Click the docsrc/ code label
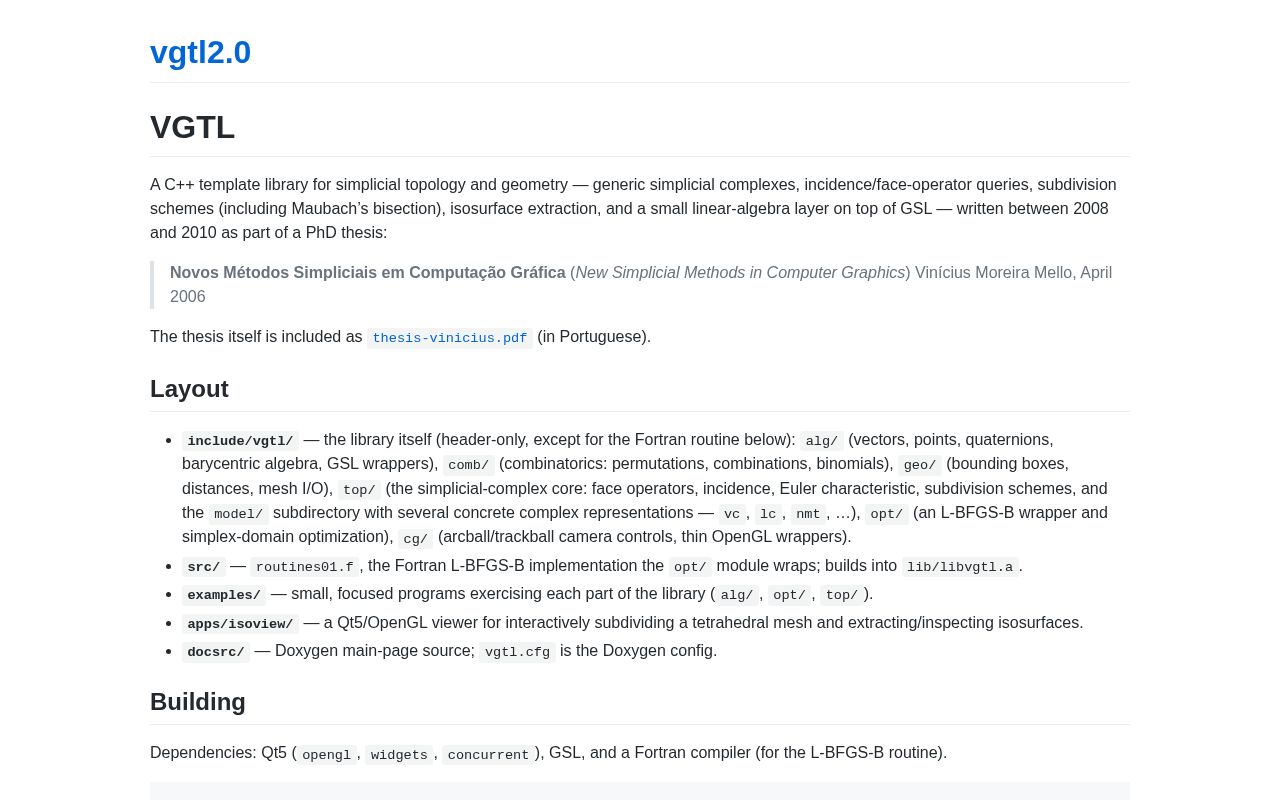 (216, 652)
